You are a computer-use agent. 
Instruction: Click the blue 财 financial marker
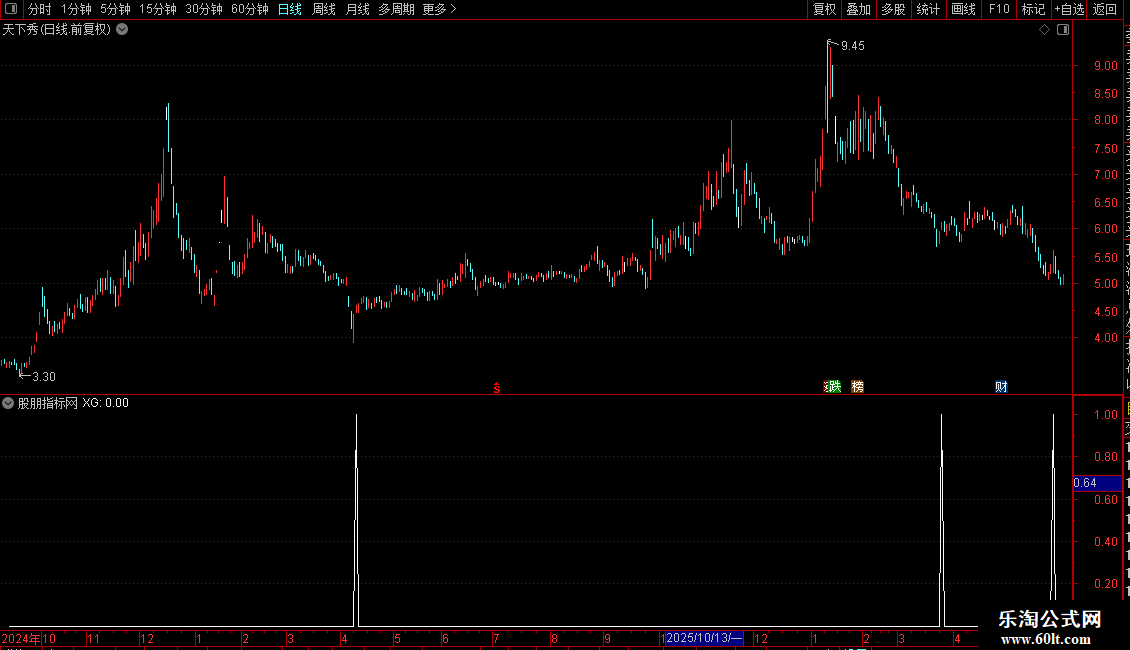click(1001, 387)
